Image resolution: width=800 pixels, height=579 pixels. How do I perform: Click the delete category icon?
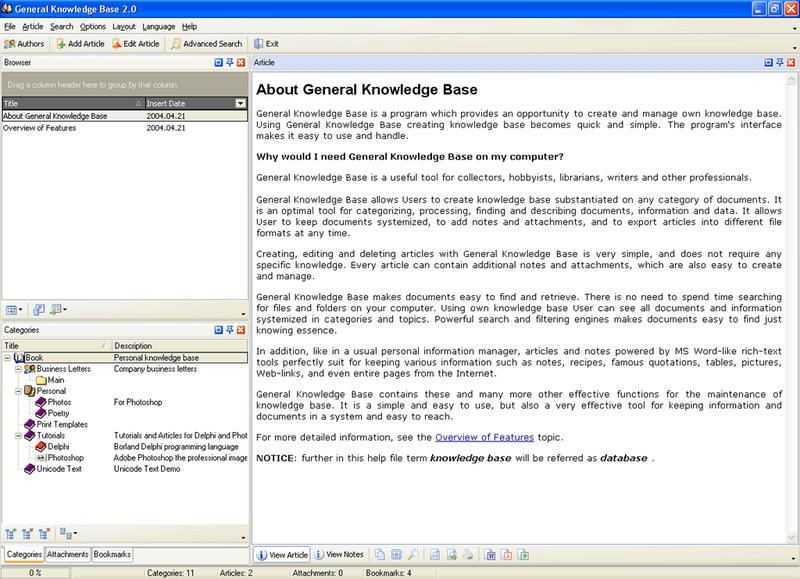44,534
